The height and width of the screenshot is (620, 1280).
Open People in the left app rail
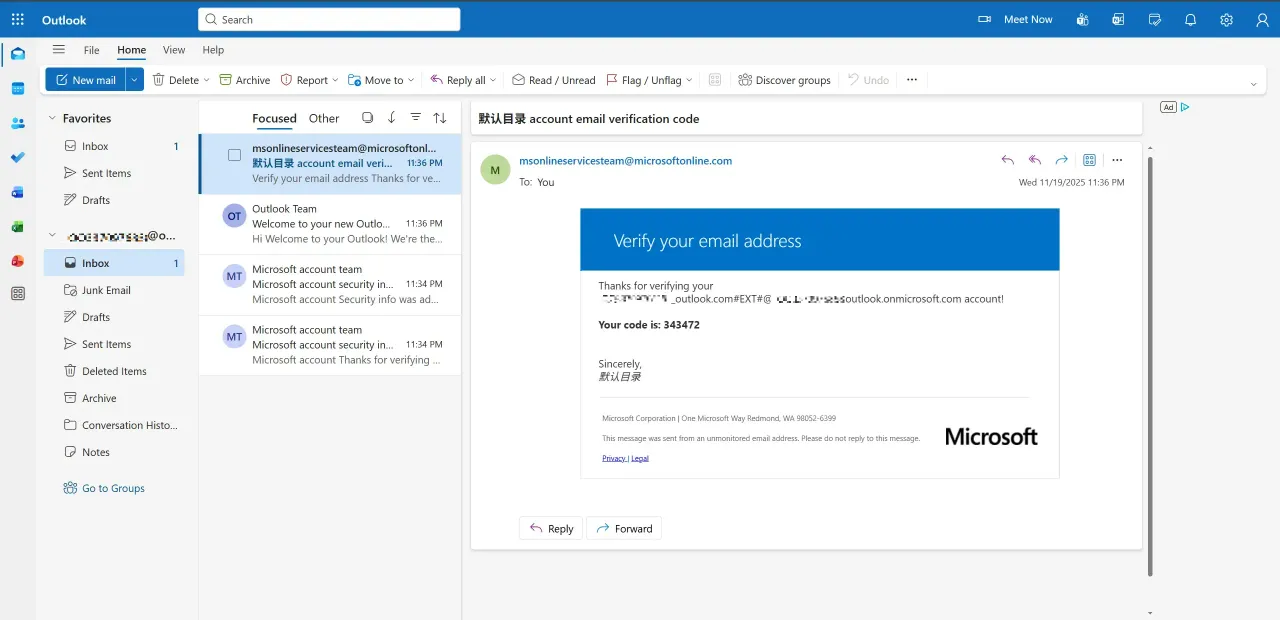pos(17,123)
